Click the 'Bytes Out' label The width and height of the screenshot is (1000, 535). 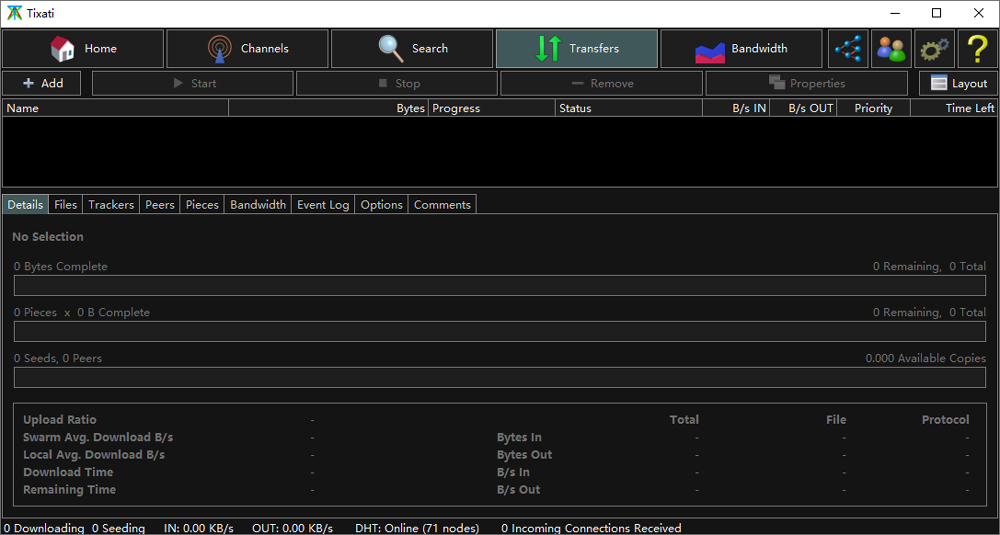(524, 455)
